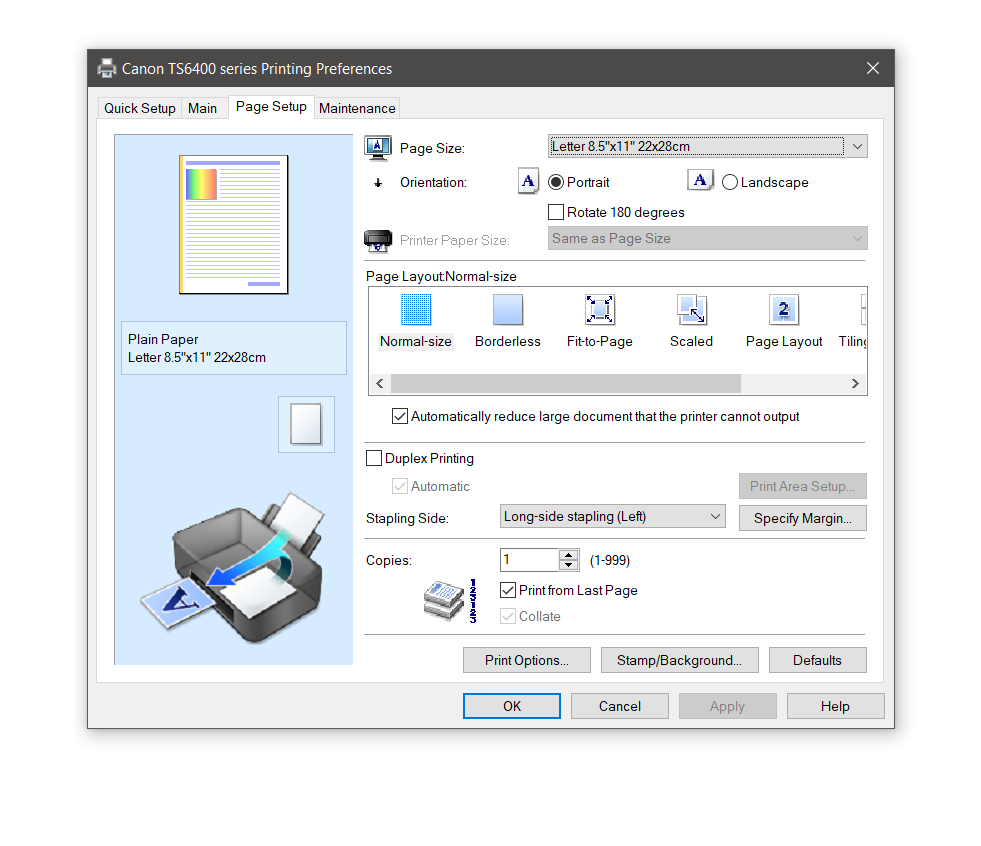This screenshot has width=981, height=846.
Task: Open the Maintenance tab
Action: tap(356, 107)
